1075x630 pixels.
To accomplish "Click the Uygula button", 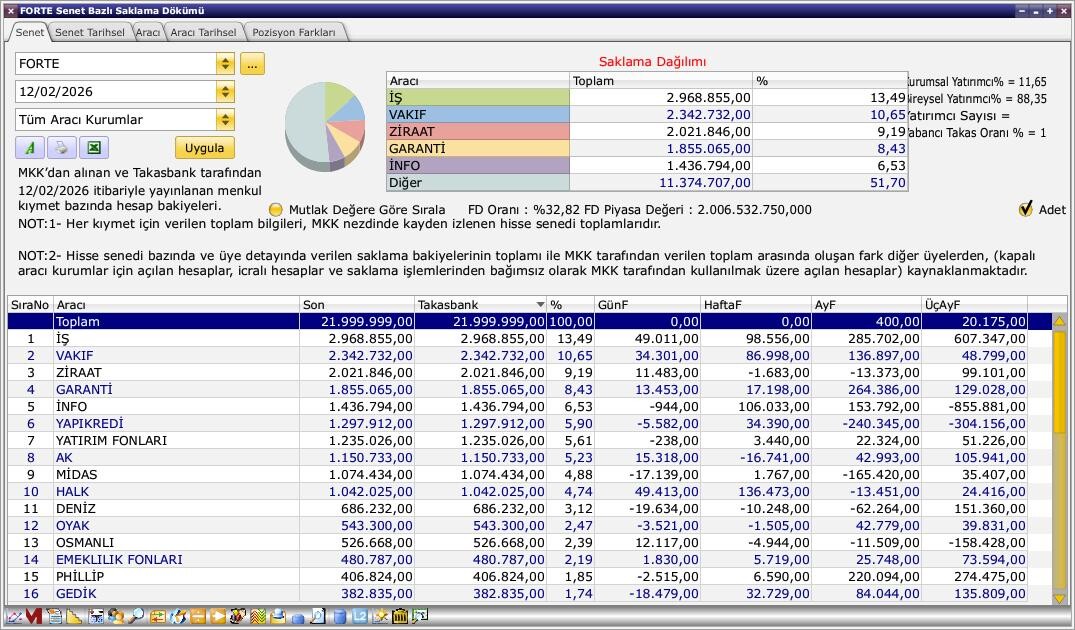I will (204, 148).
